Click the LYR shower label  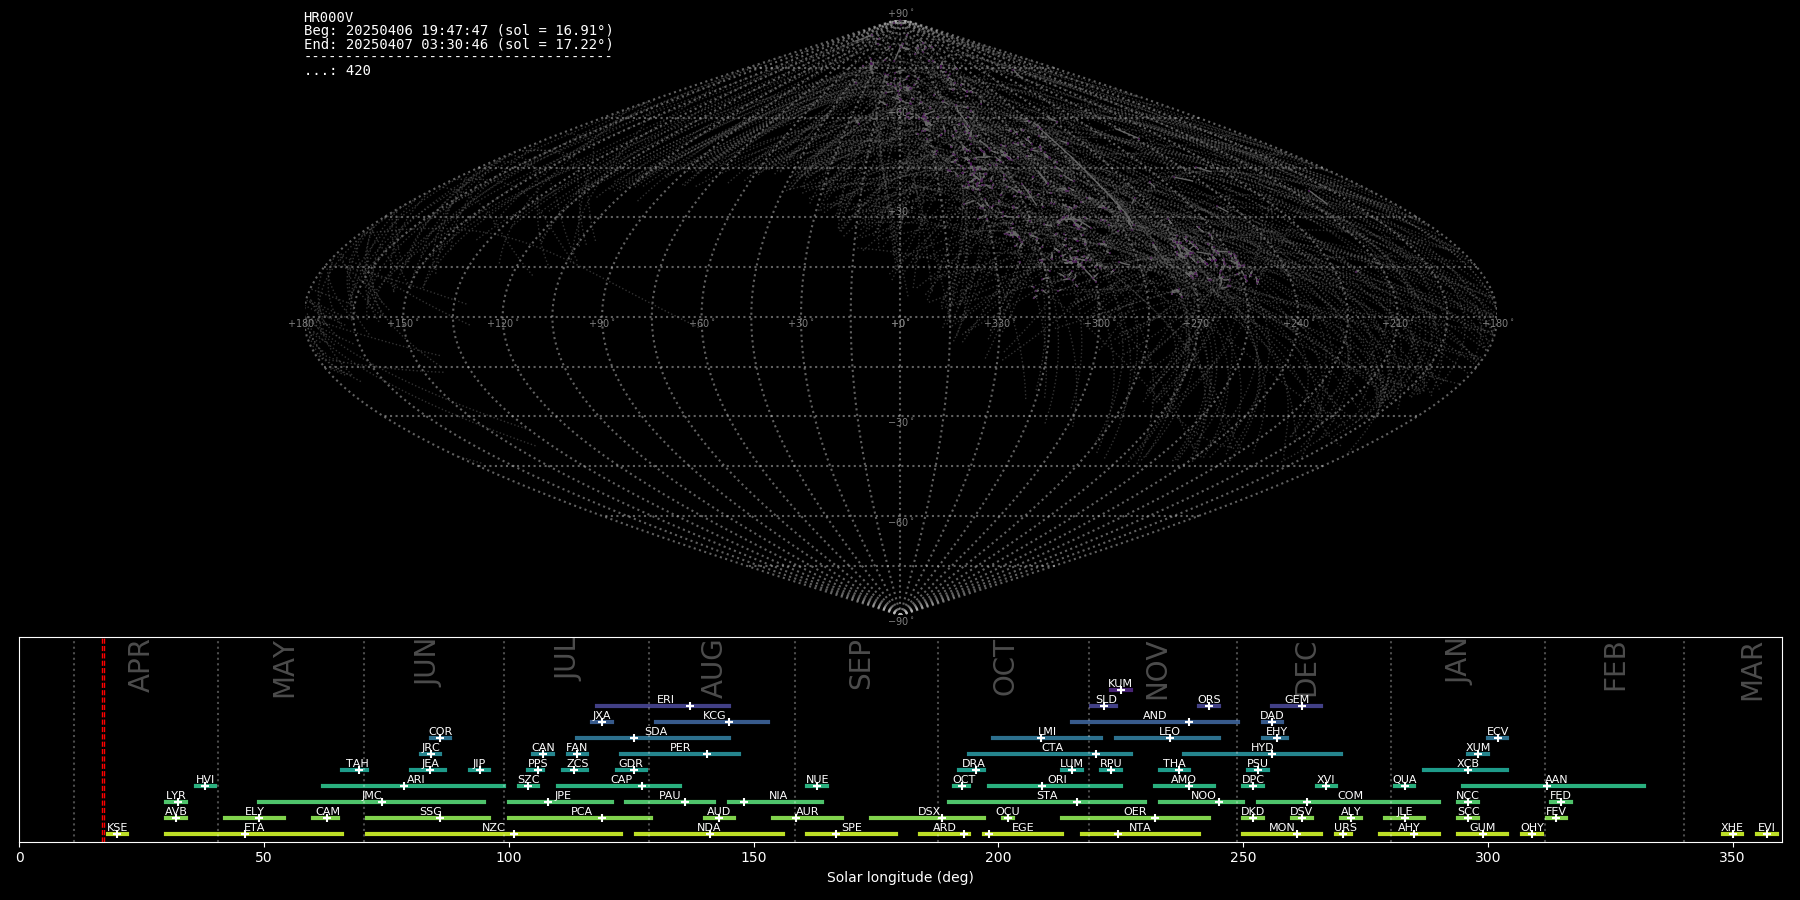(x=175, y=796)
